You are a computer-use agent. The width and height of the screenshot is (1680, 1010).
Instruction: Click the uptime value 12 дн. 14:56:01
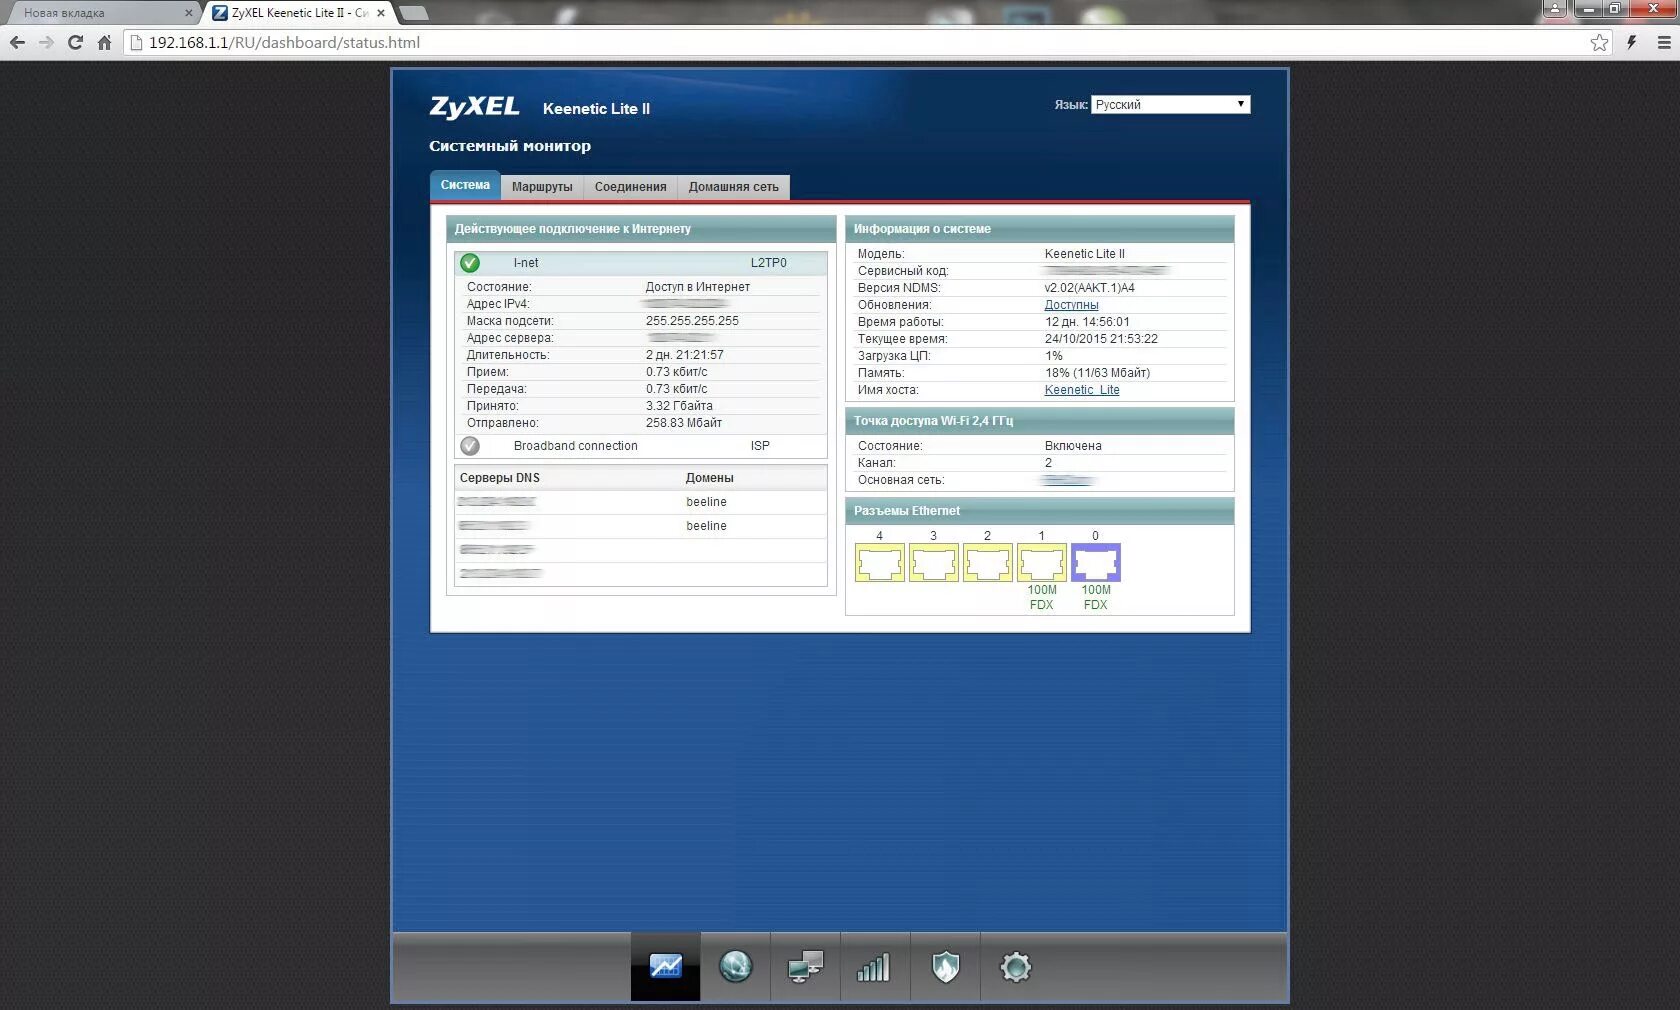pyautogui.click(x=1087, y=322)
